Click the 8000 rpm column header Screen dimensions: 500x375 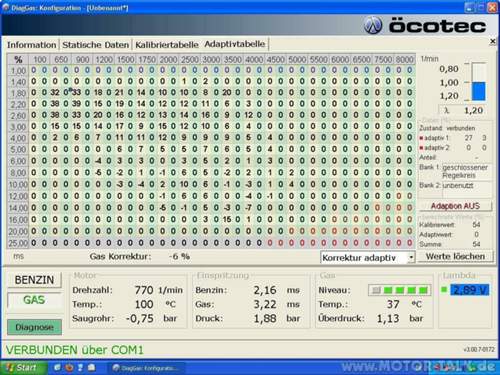[x=404, y=60]
